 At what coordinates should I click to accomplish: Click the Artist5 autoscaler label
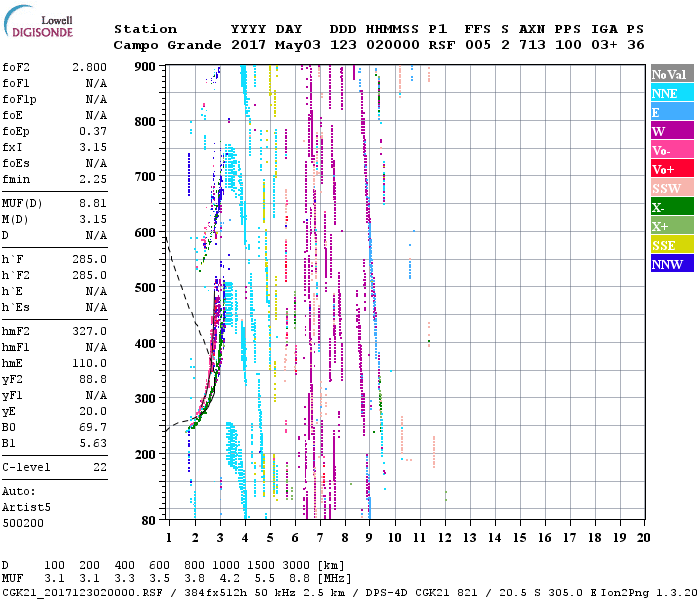pyautogui.click(x=26, y=508)
